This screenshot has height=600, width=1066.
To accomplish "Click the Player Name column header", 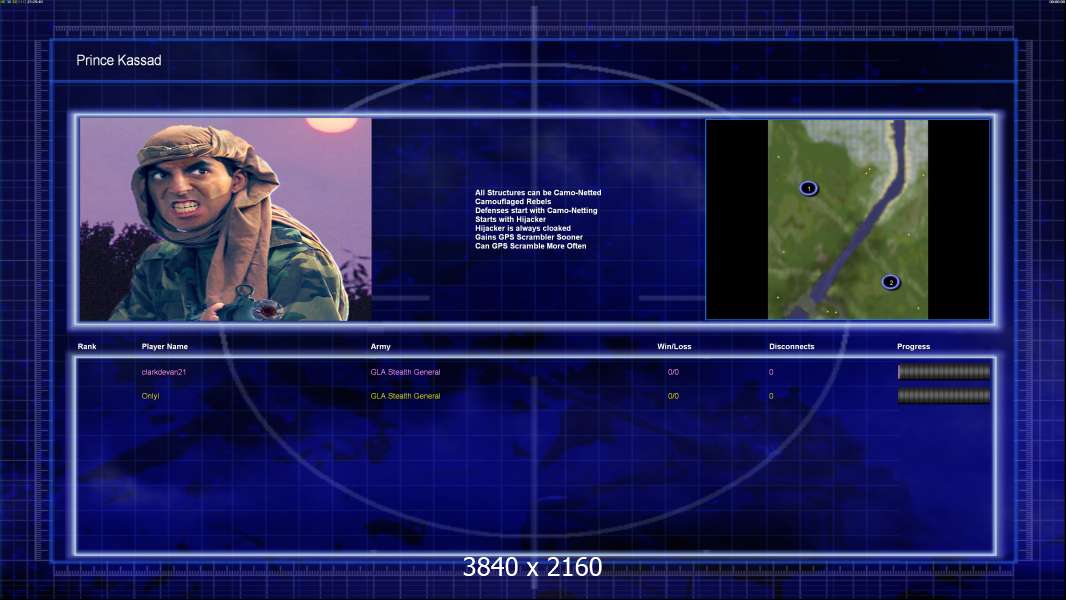I will point(165,347).
